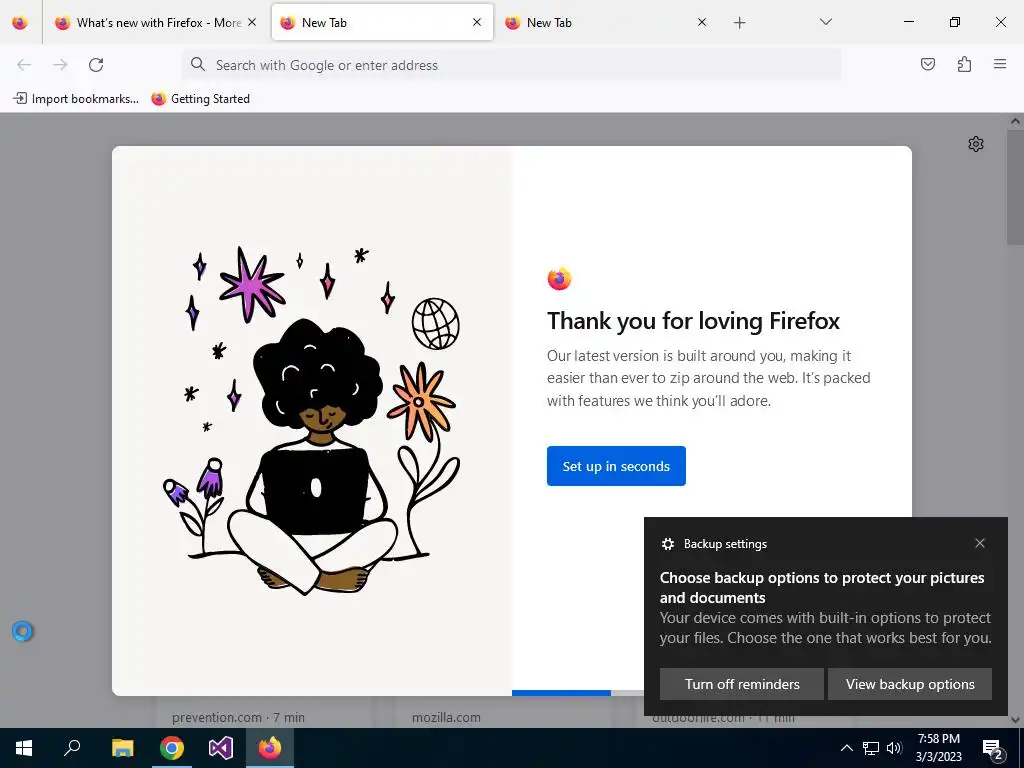This screenshot has width=1024, height=768.
Task: Open the Action Center notifications
Action: click(993, 749)
